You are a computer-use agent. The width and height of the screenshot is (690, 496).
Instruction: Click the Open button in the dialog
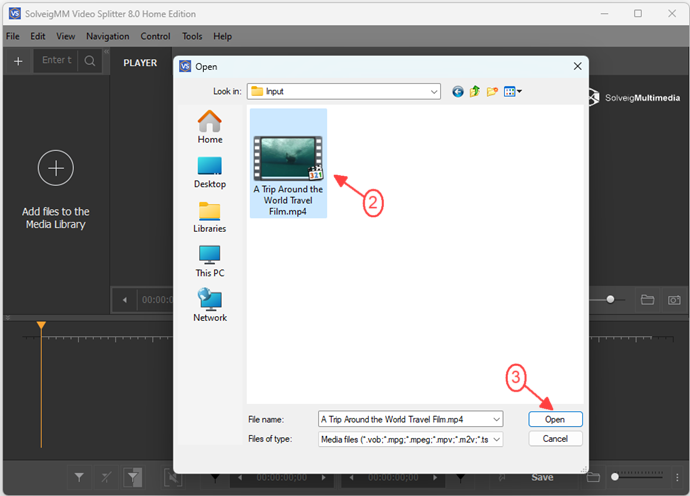555,419
